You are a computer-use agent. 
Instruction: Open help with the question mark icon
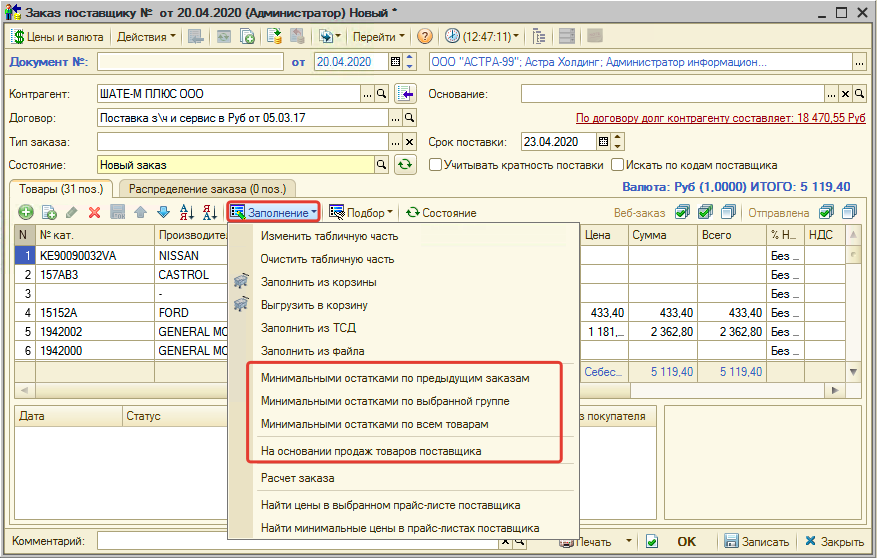(x=425, y=37)
